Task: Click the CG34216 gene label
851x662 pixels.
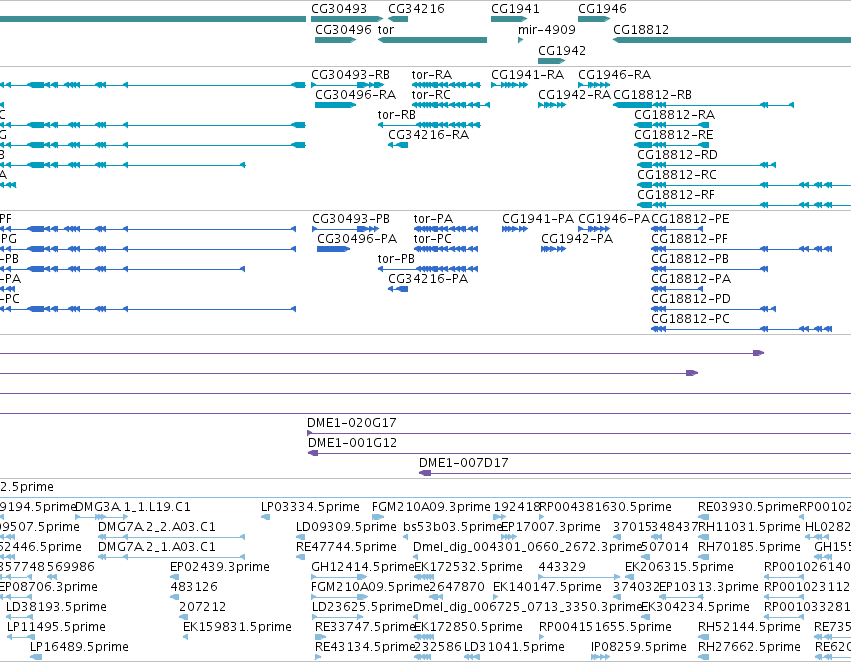Action: coord(416,9)
